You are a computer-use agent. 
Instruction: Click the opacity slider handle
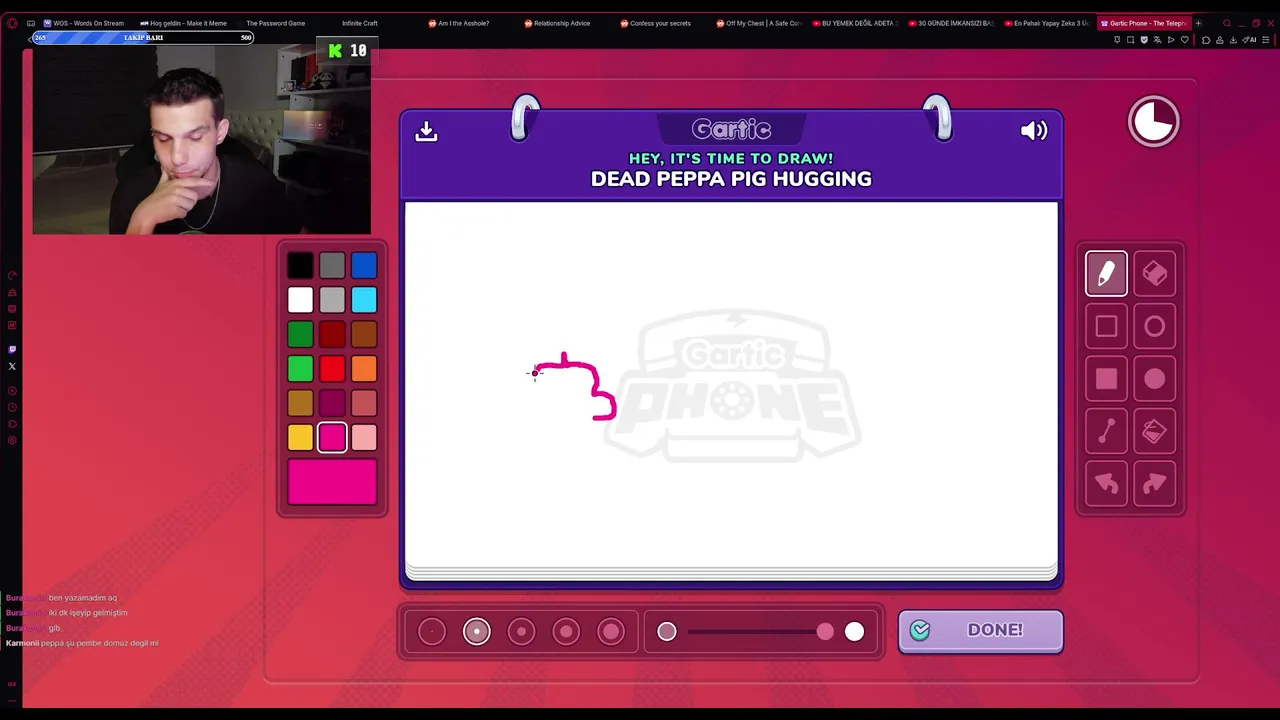(825, 631)
